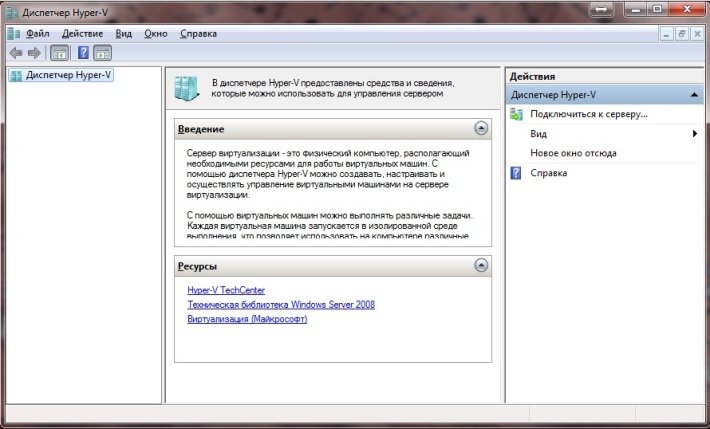The image size is (710, 429).
Task: Click the tree icon next to Диспетчер Hyper-V
Action: coord(16,75)
